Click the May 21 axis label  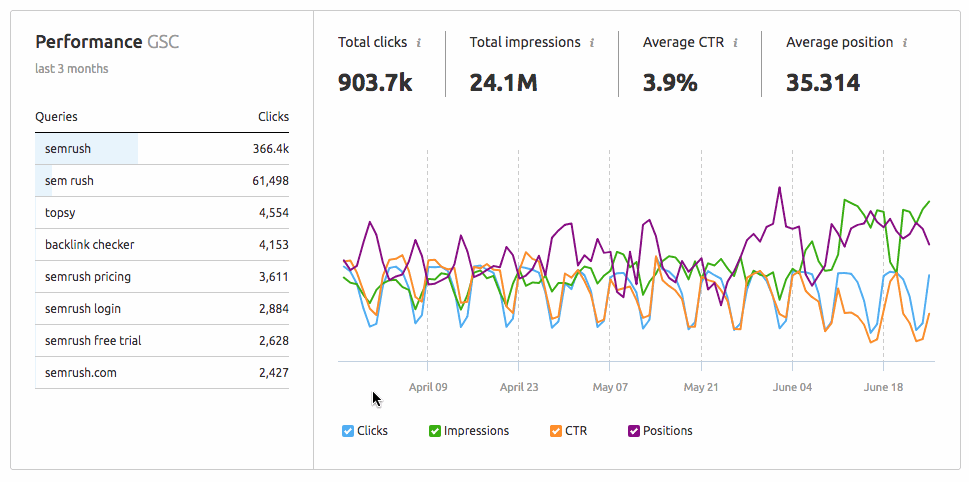click(701, 387)
